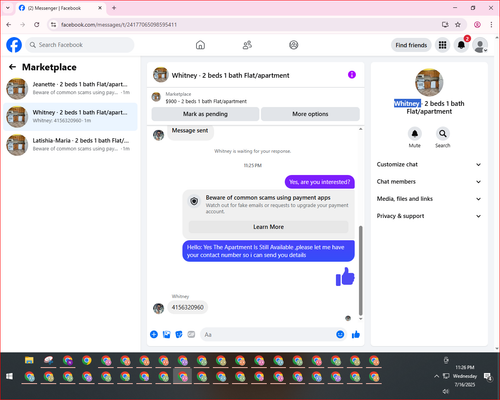This screenshot has height=400, width=500.
Task: Mute this conversation with the bell icon
Action: [415, 134]
